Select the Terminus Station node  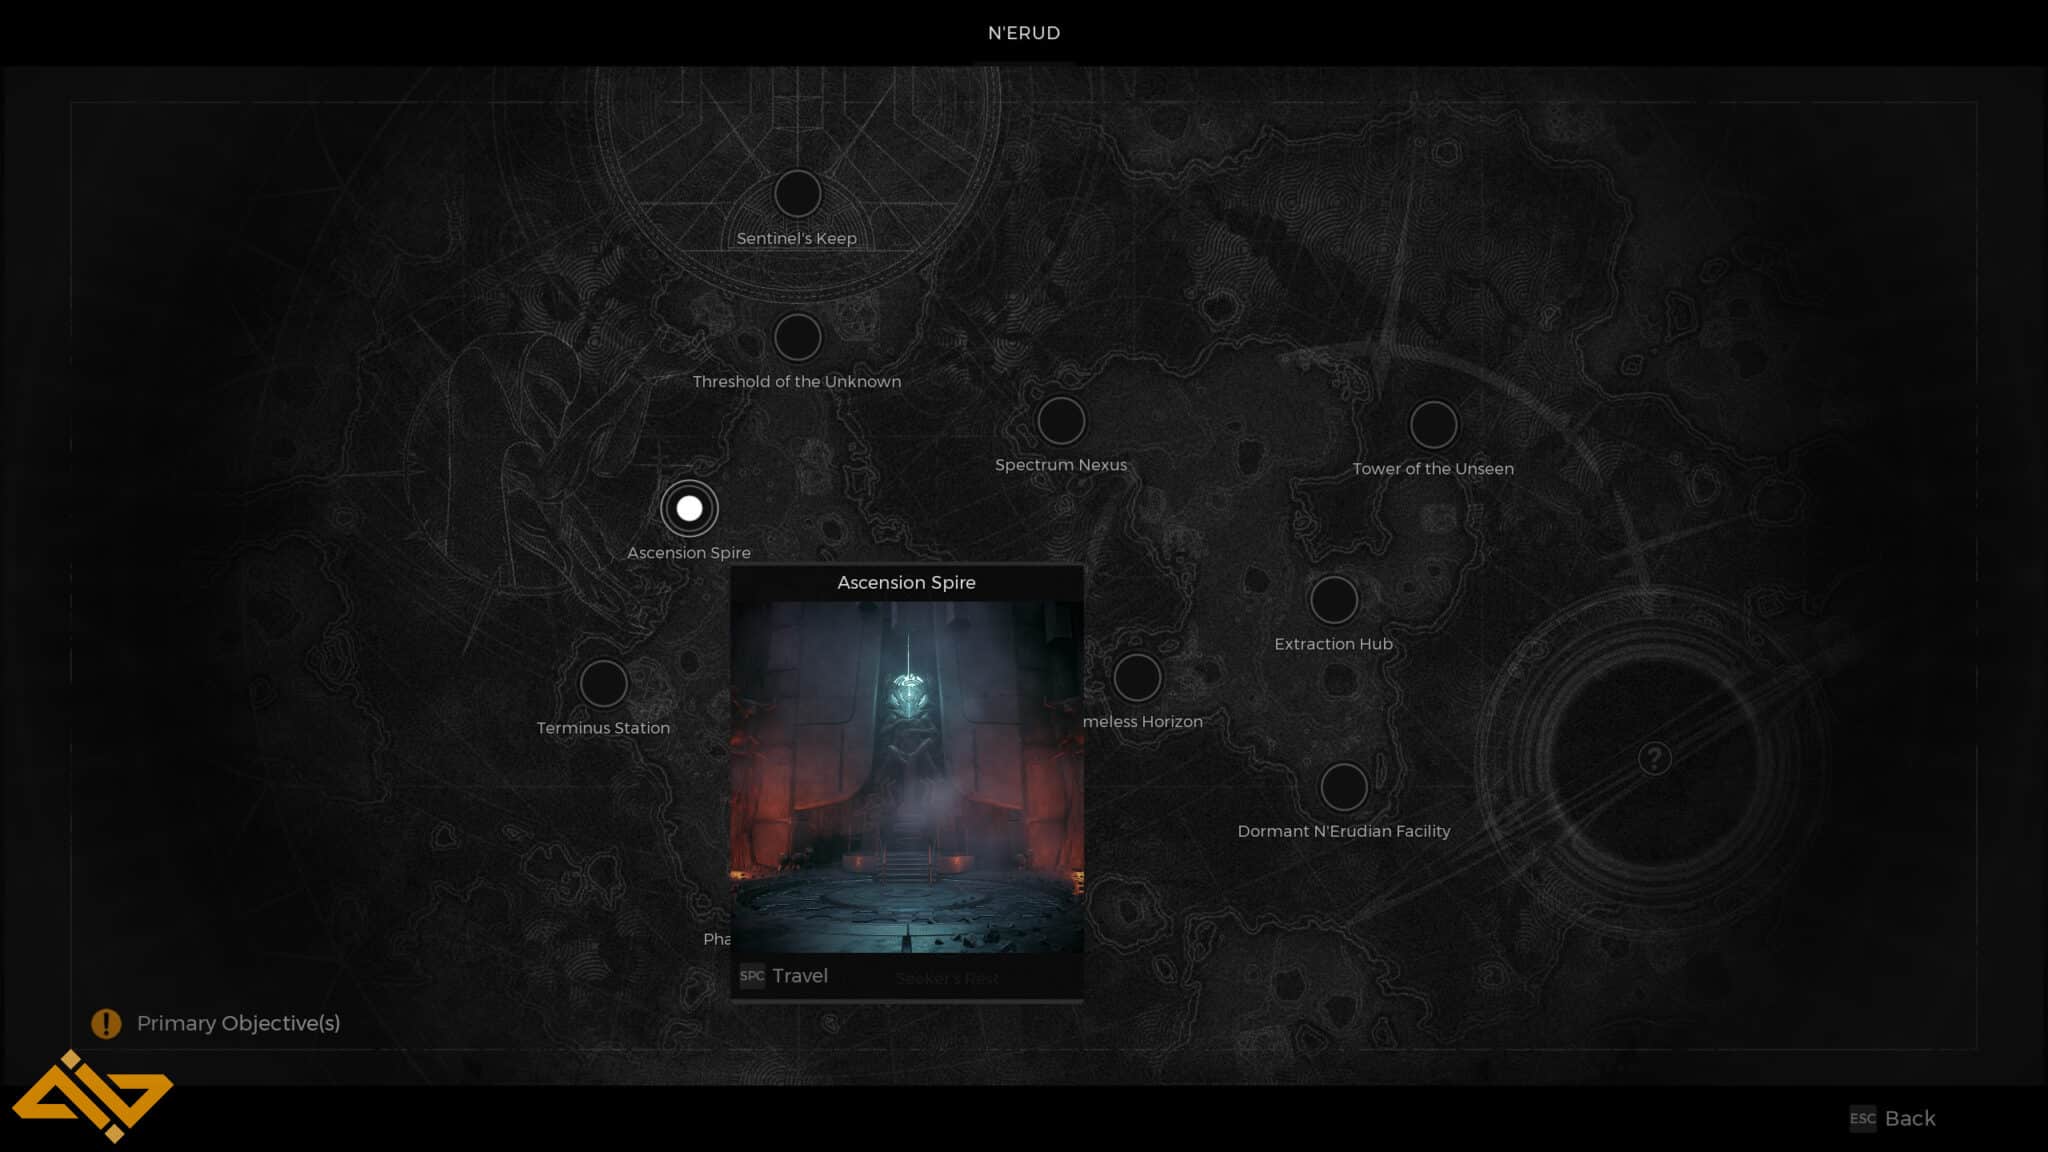click(603, 683)
